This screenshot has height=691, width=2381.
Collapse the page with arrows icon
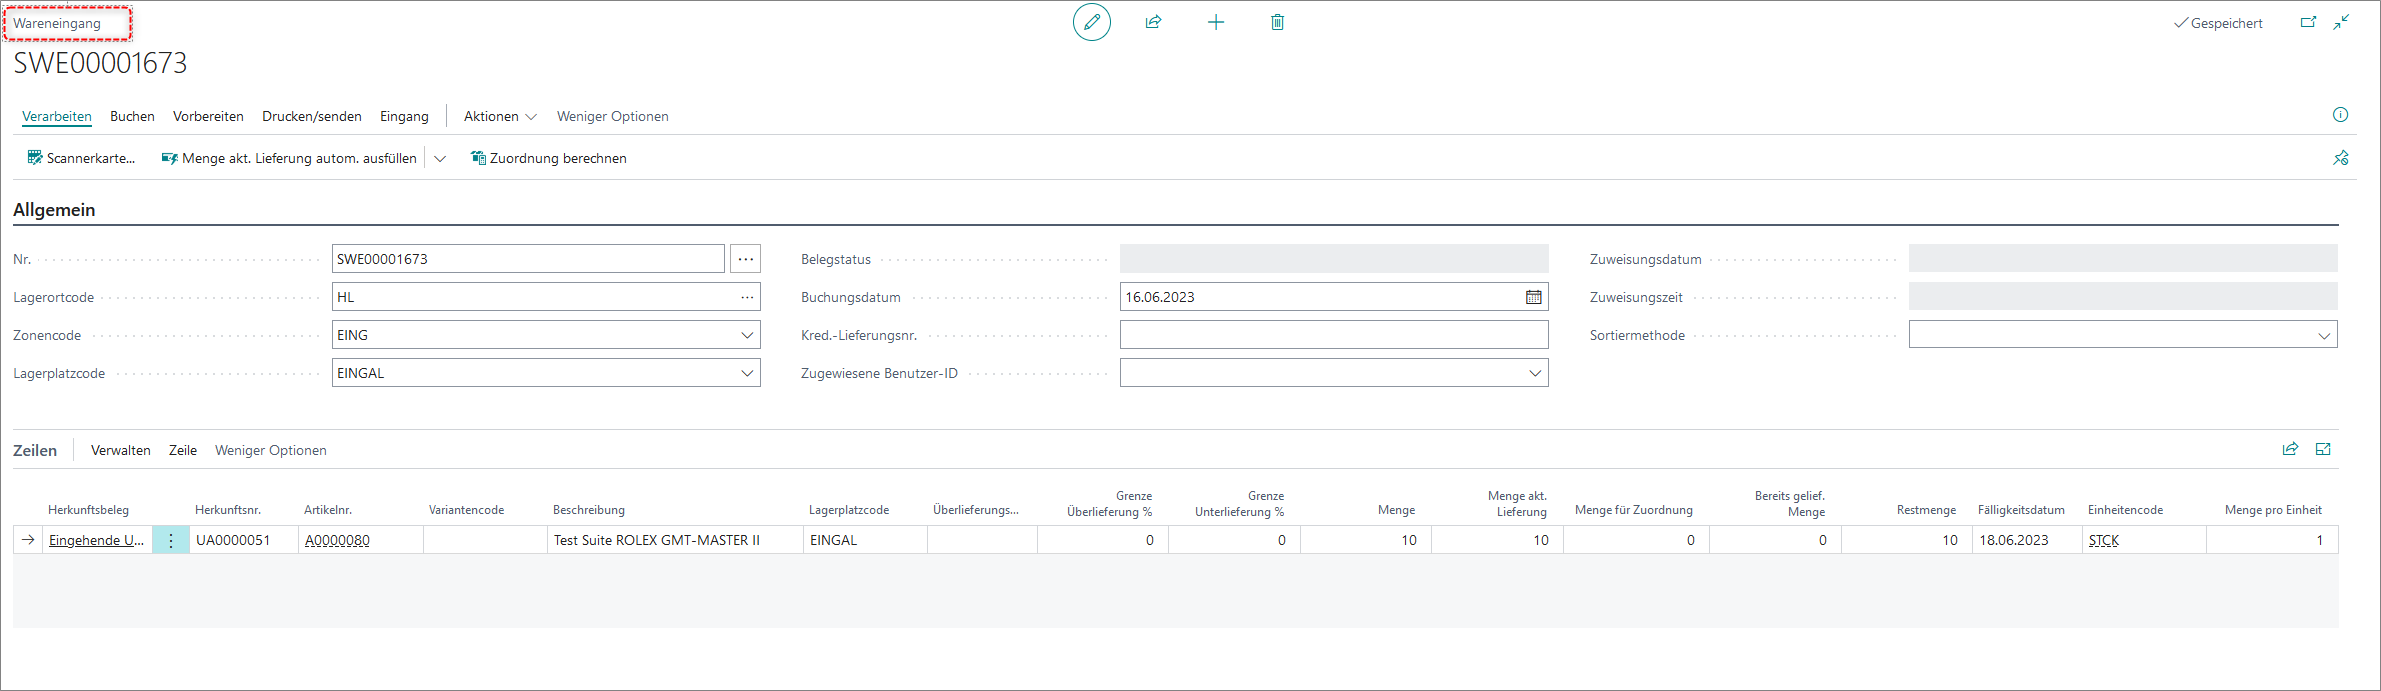tap(2341, 22)
